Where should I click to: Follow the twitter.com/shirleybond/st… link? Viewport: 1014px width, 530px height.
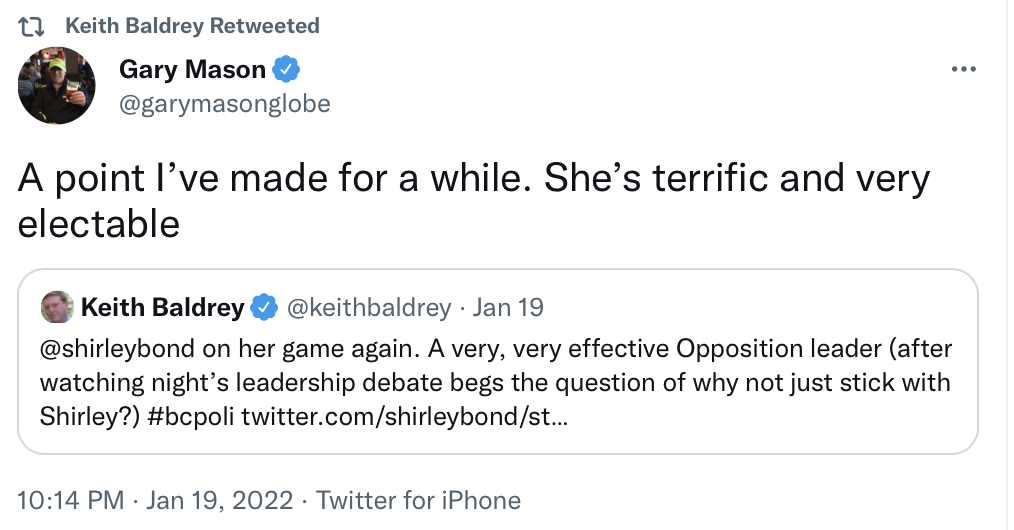click(405, 416)
